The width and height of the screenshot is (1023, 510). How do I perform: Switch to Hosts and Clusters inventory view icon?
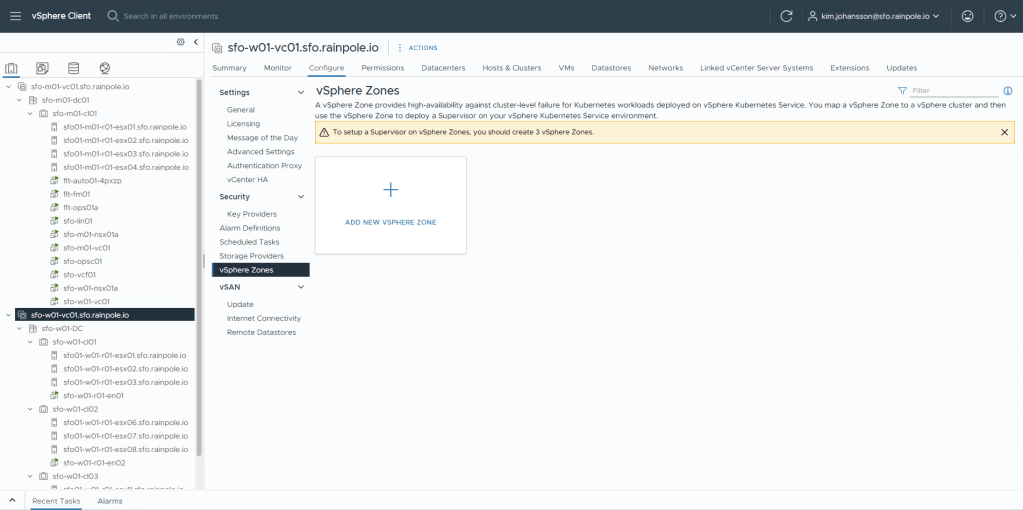point(12,68)
